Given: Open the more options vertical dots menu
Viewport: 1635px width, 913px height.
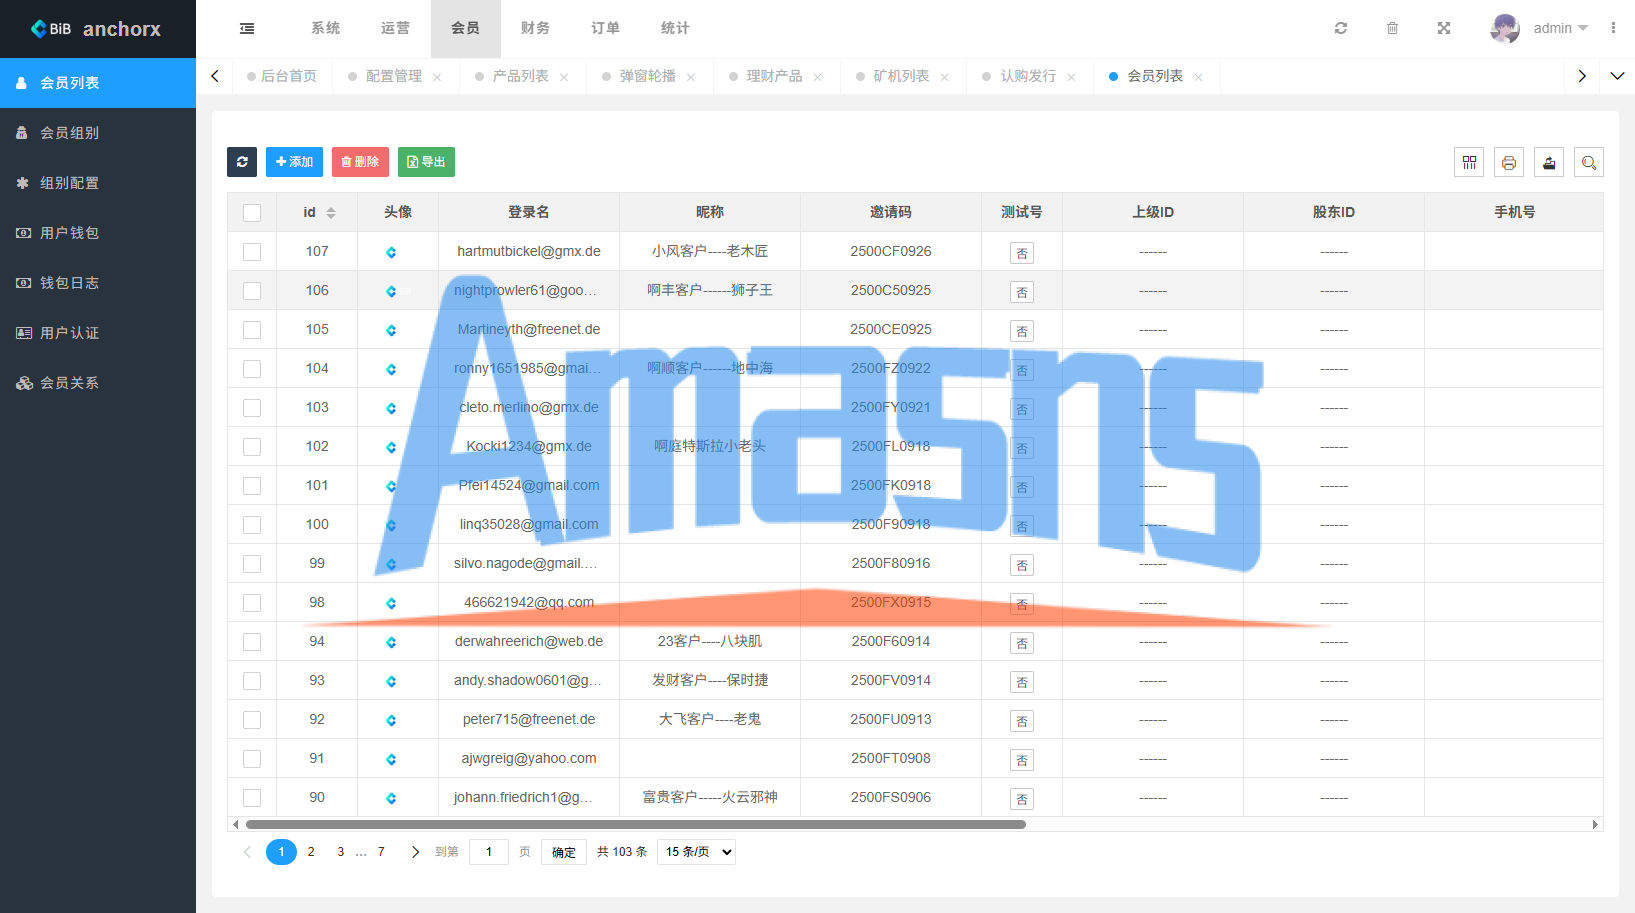Looking at the screenshot, I should 1613,28.
